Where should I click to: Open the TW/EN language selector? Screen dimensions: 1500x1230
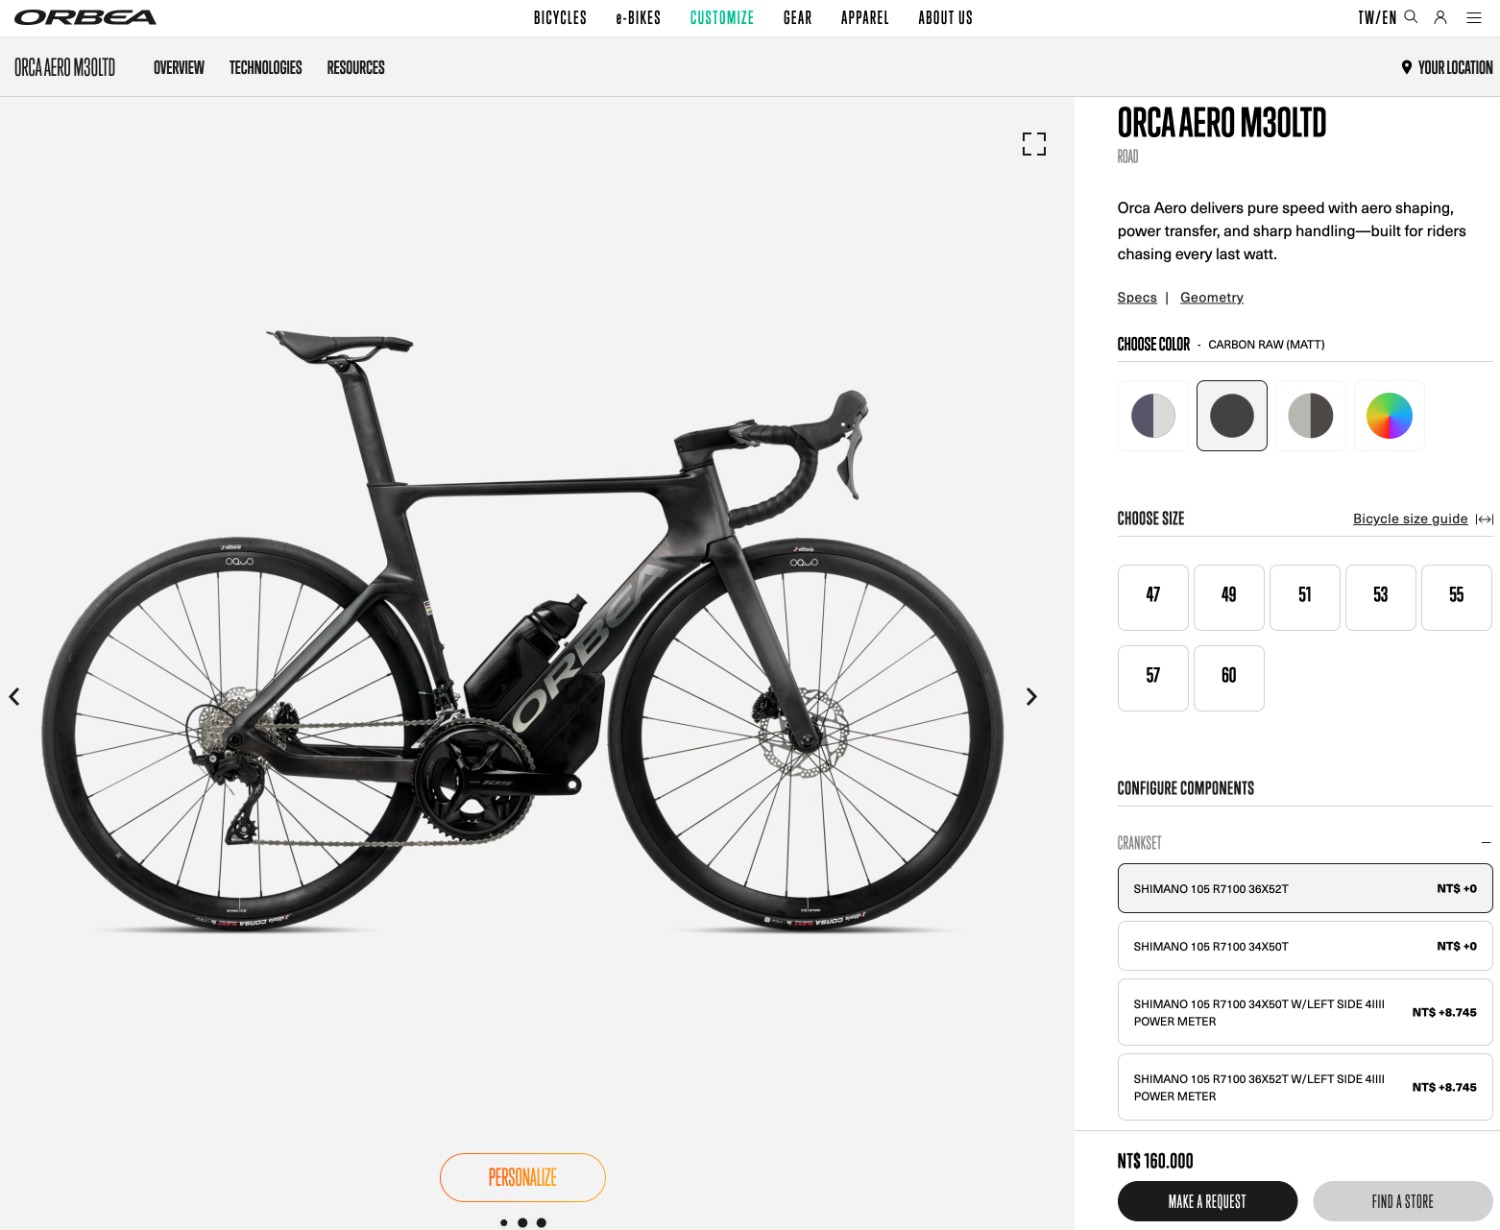click(x=1376, y=17)
